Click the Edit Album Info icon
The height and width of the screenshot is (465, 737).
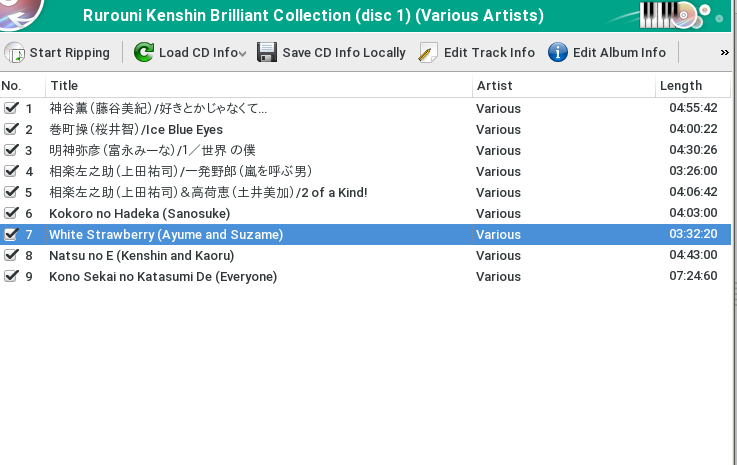(558, 52)
